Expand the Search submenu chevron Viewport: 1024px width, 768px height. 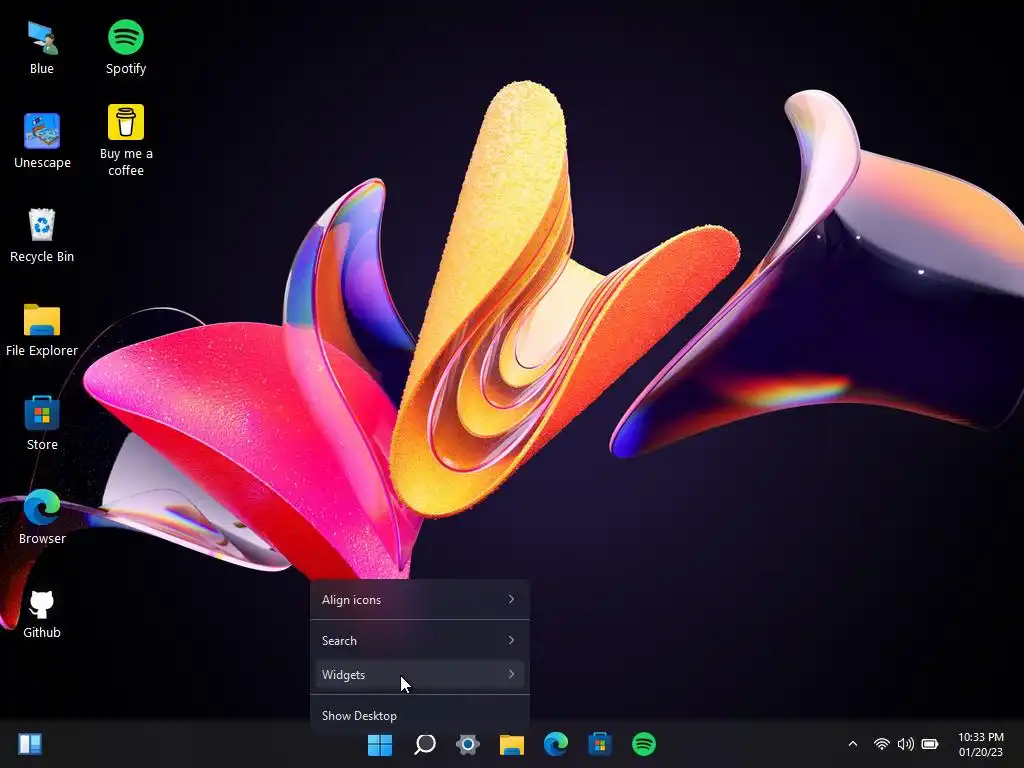[x=511, y=640]
